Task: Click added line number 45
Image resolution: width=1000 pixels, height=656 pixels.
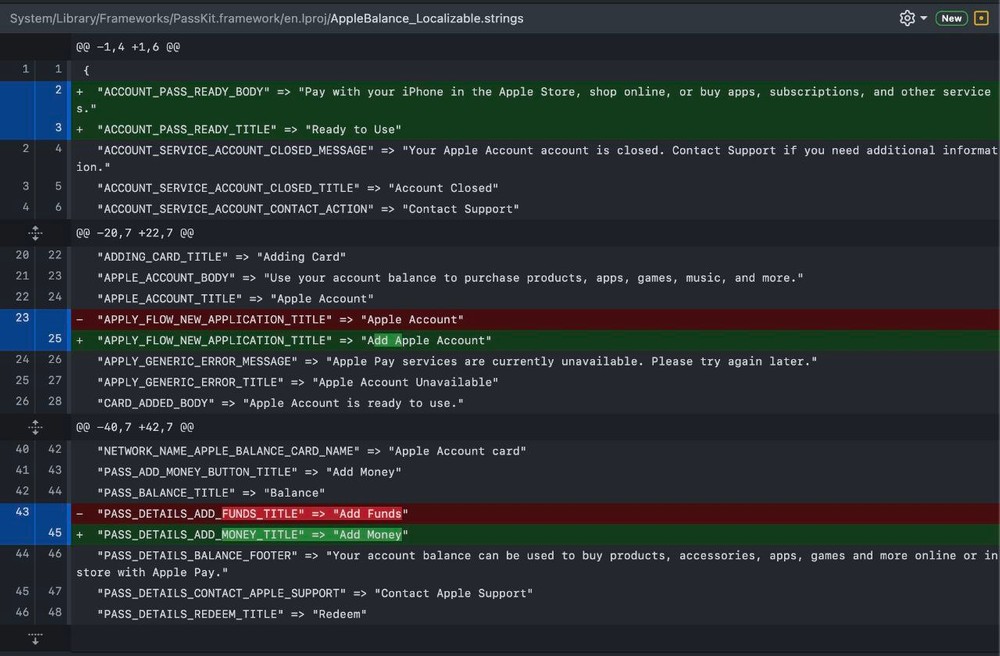Action: pos(55,532)
